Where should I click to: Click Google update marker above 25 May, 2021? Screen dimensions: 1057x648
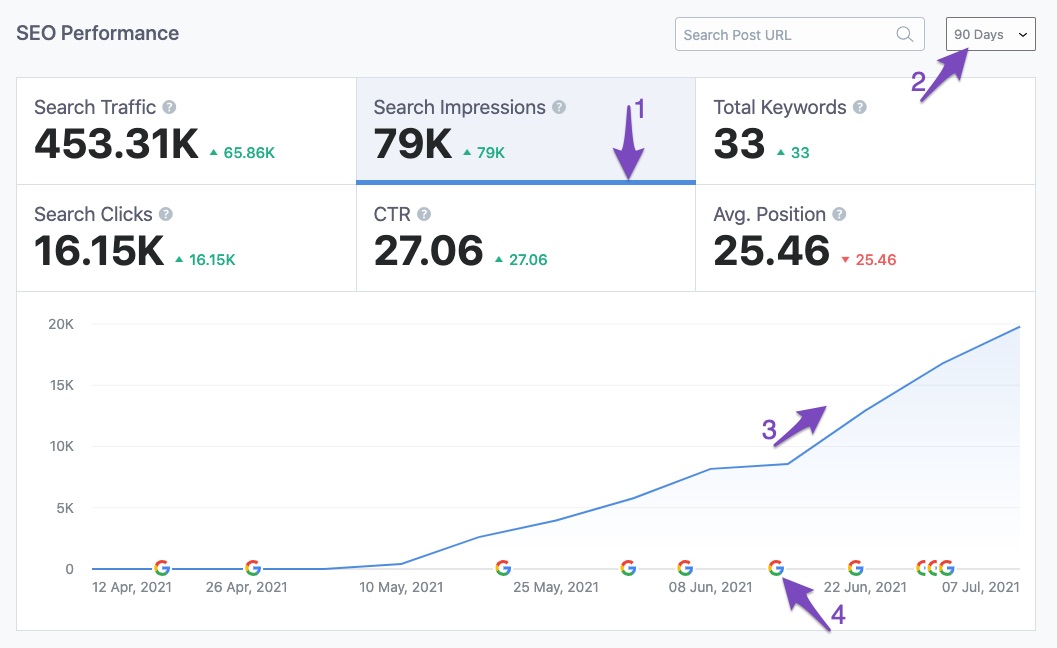[503, 568]
